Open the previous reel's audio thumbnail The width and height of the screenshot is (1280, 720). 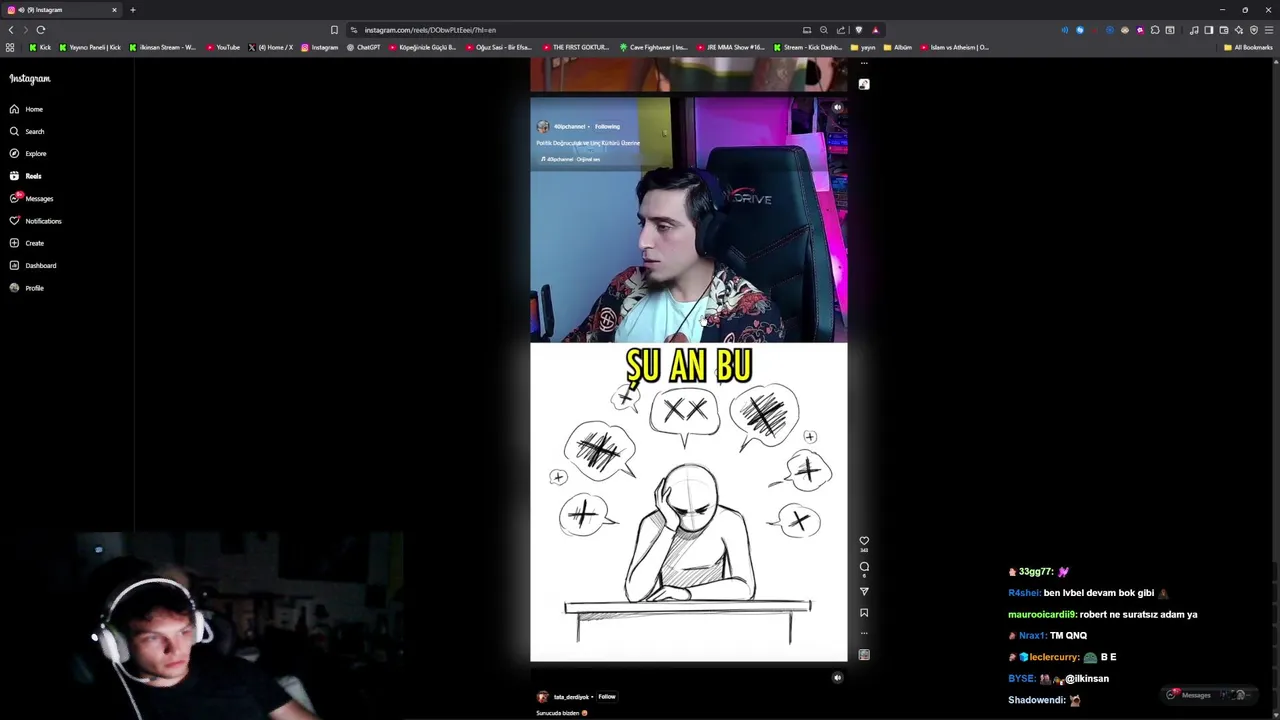(x=864, y=84)
